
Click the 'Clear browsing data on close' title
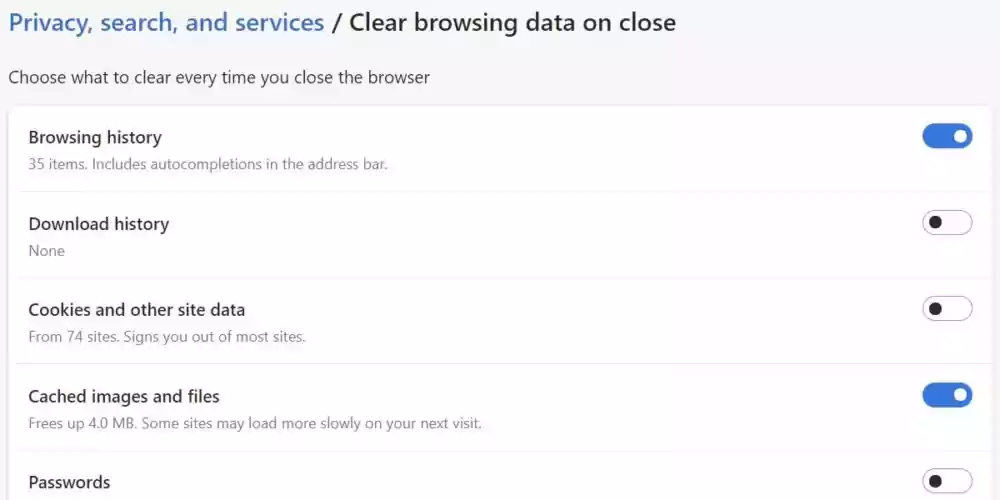512,22
